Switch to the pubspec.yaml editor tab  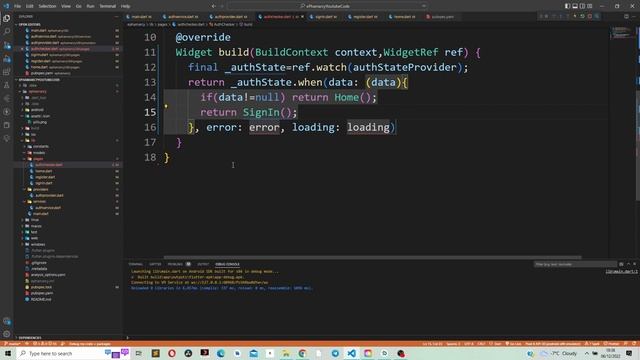point(442,17)
